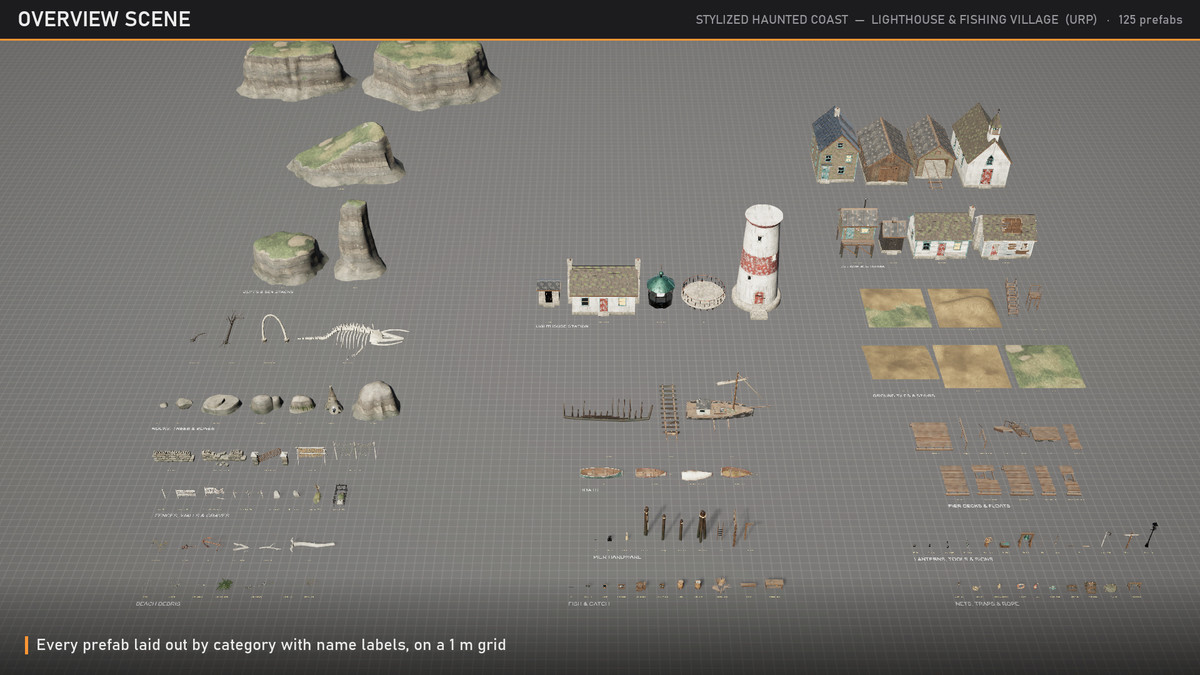Select the red and white lighthouse tower

757,260
